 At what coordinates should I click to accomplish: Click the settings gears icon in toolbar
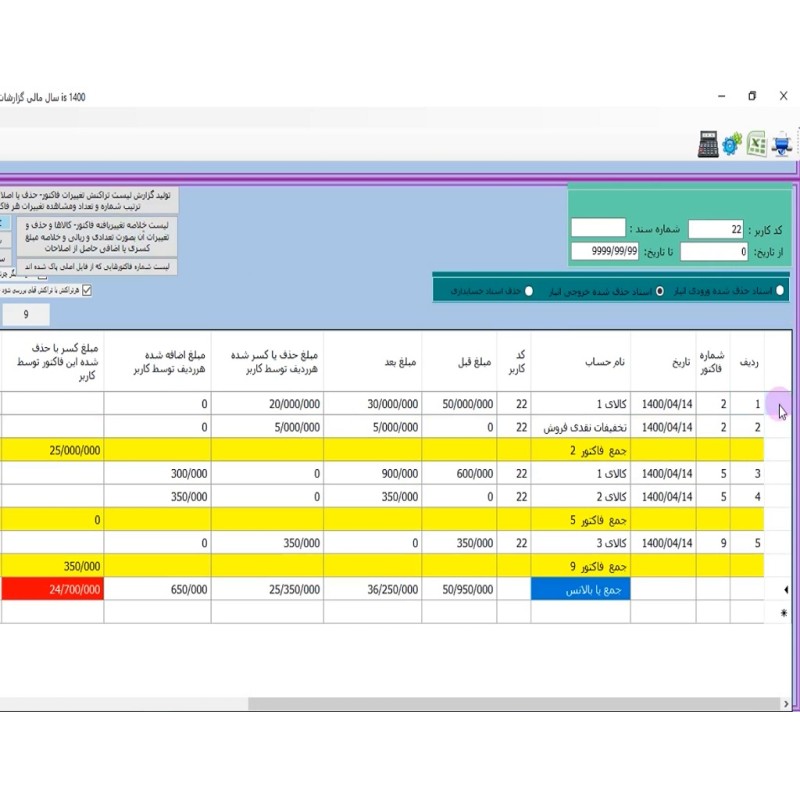(x=732, y=144)
